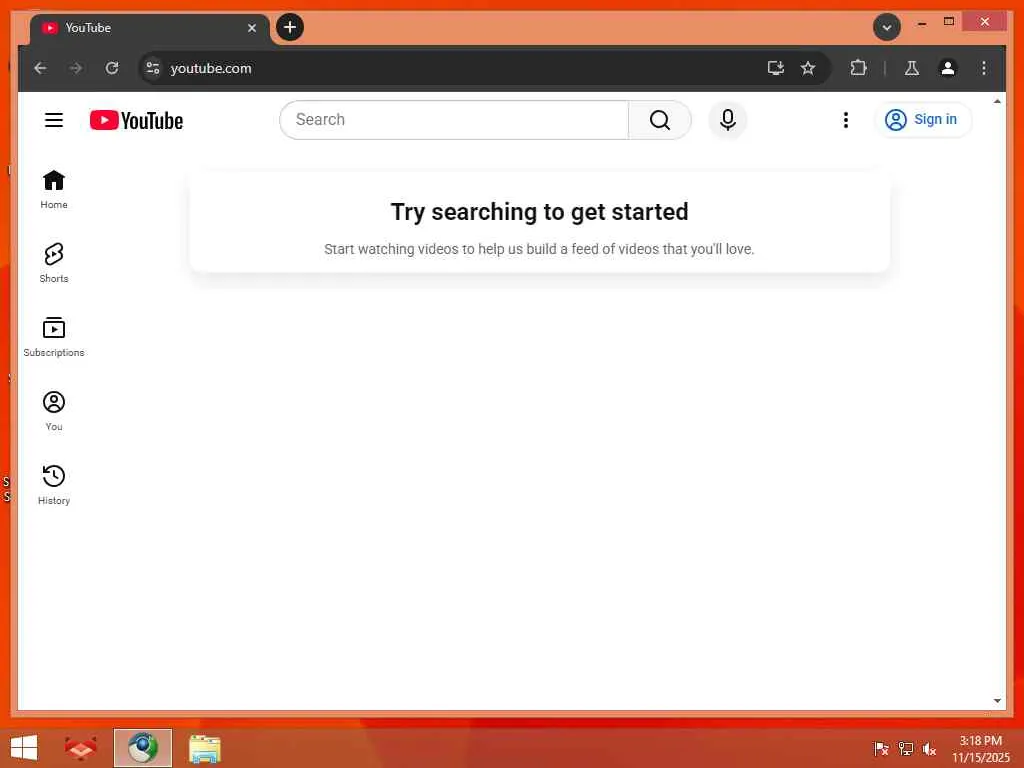
Task: Open File Explorer from the taskbar
Action: (205, 748)
